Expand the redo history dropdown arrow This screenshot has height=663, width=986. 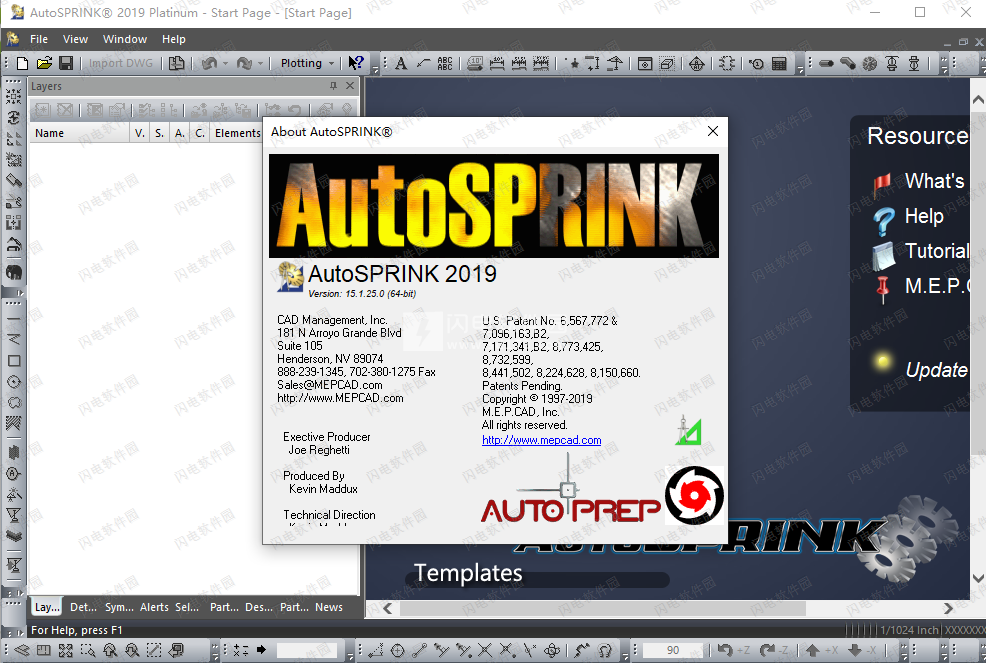click(x=260, y=64)
